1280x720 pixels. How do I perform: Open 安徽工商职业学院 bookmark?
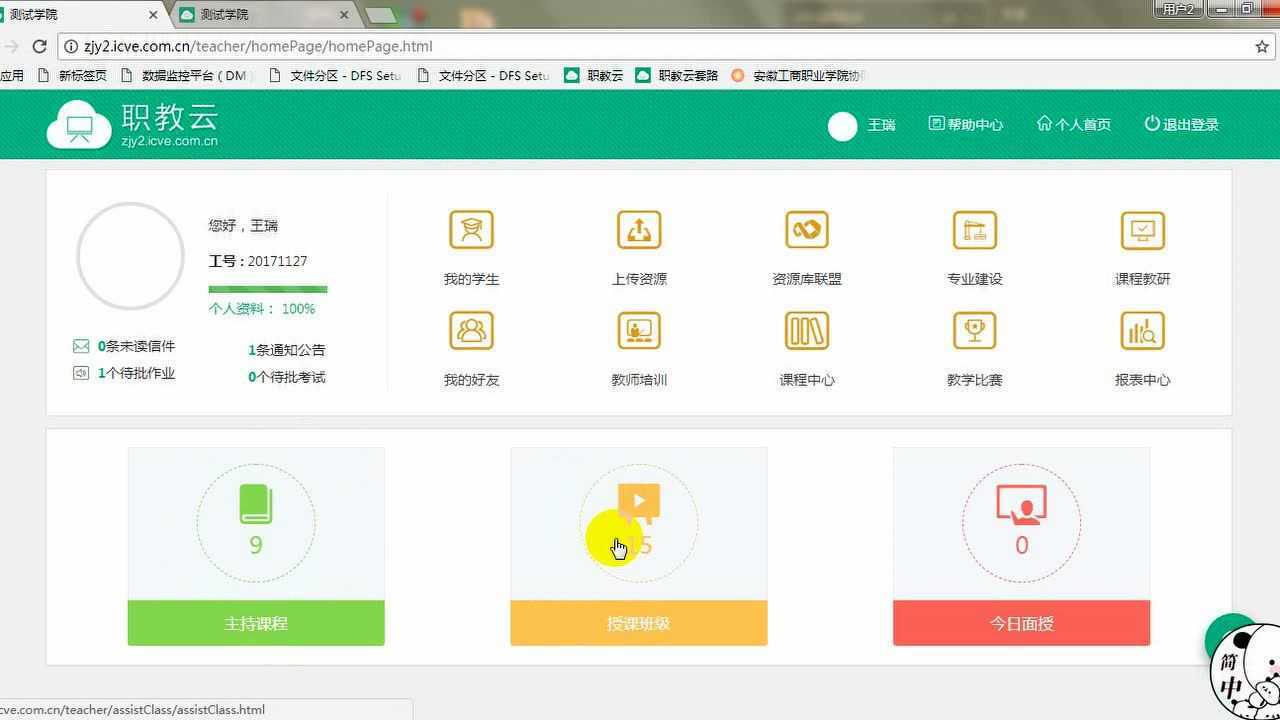tap(798, 75)
